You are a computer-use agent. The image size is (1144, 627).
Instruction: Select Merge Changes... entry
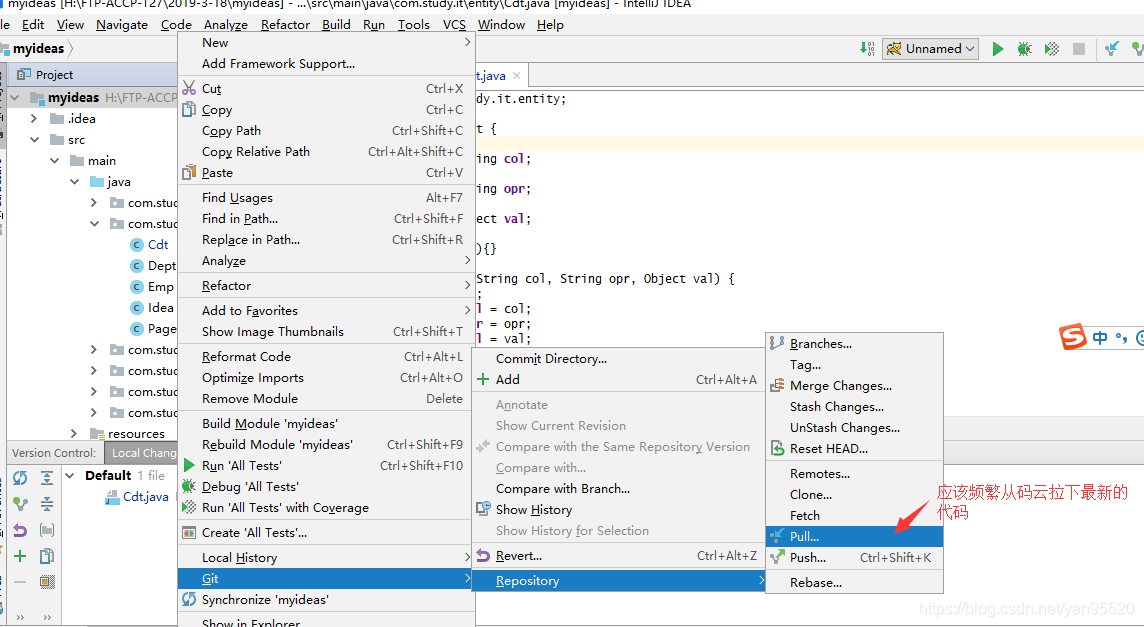[x=854, y=386]
